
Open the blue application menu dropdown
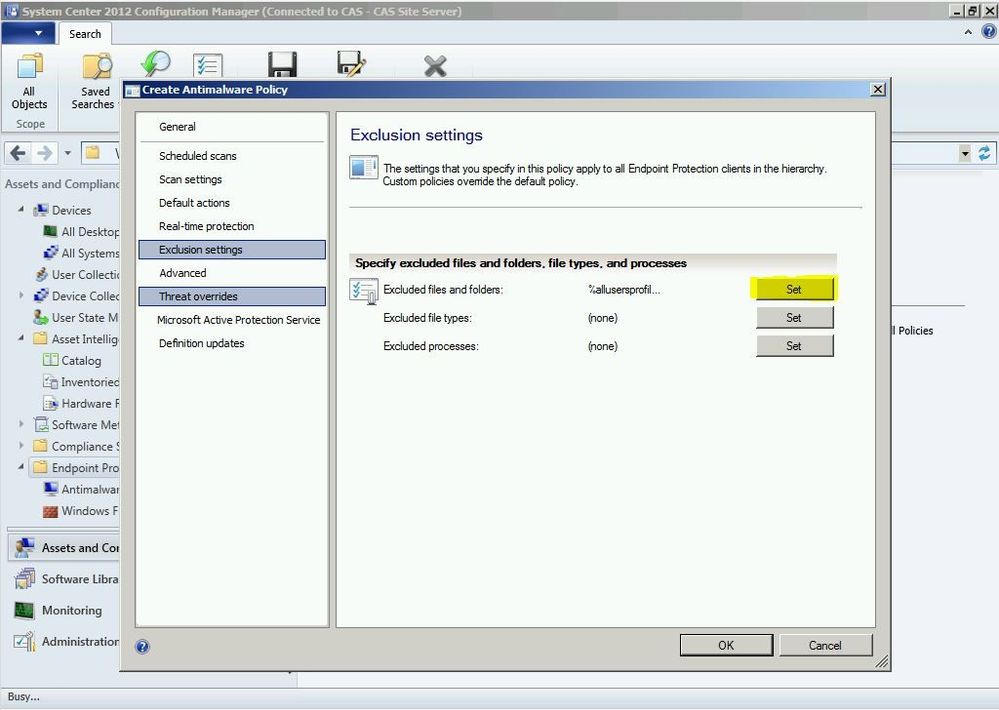pyautogui.click(x=28, y=33)
